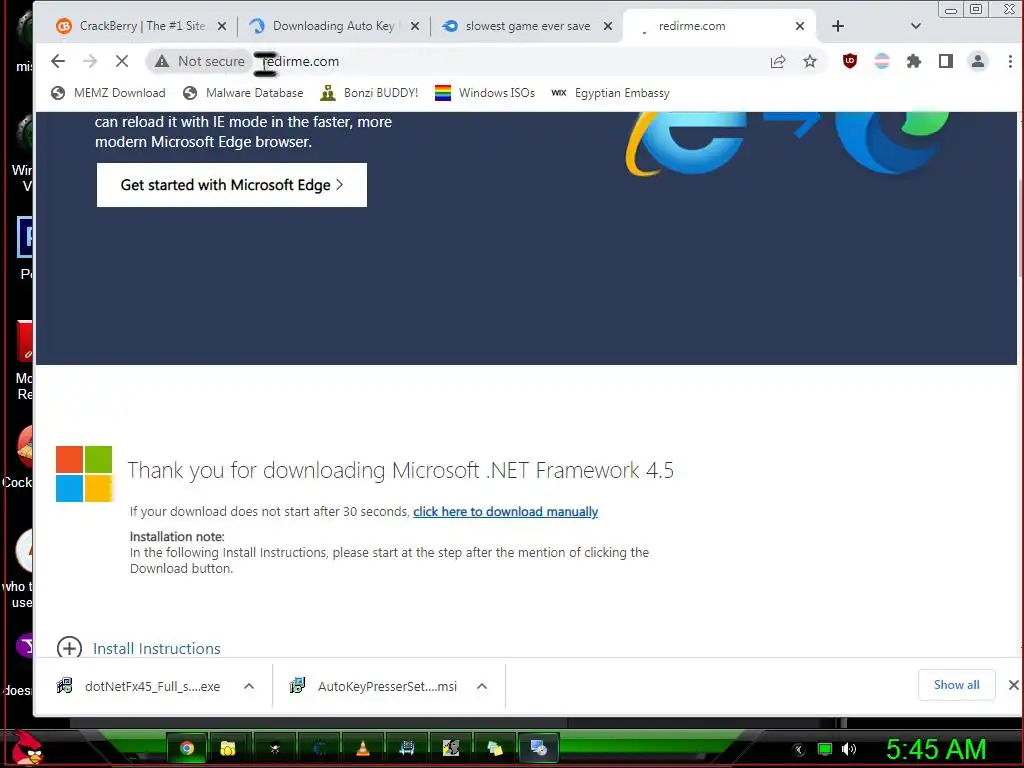Open Chrome from the taskbar
Screen dimensions: 1024x768
click(187, 748)
